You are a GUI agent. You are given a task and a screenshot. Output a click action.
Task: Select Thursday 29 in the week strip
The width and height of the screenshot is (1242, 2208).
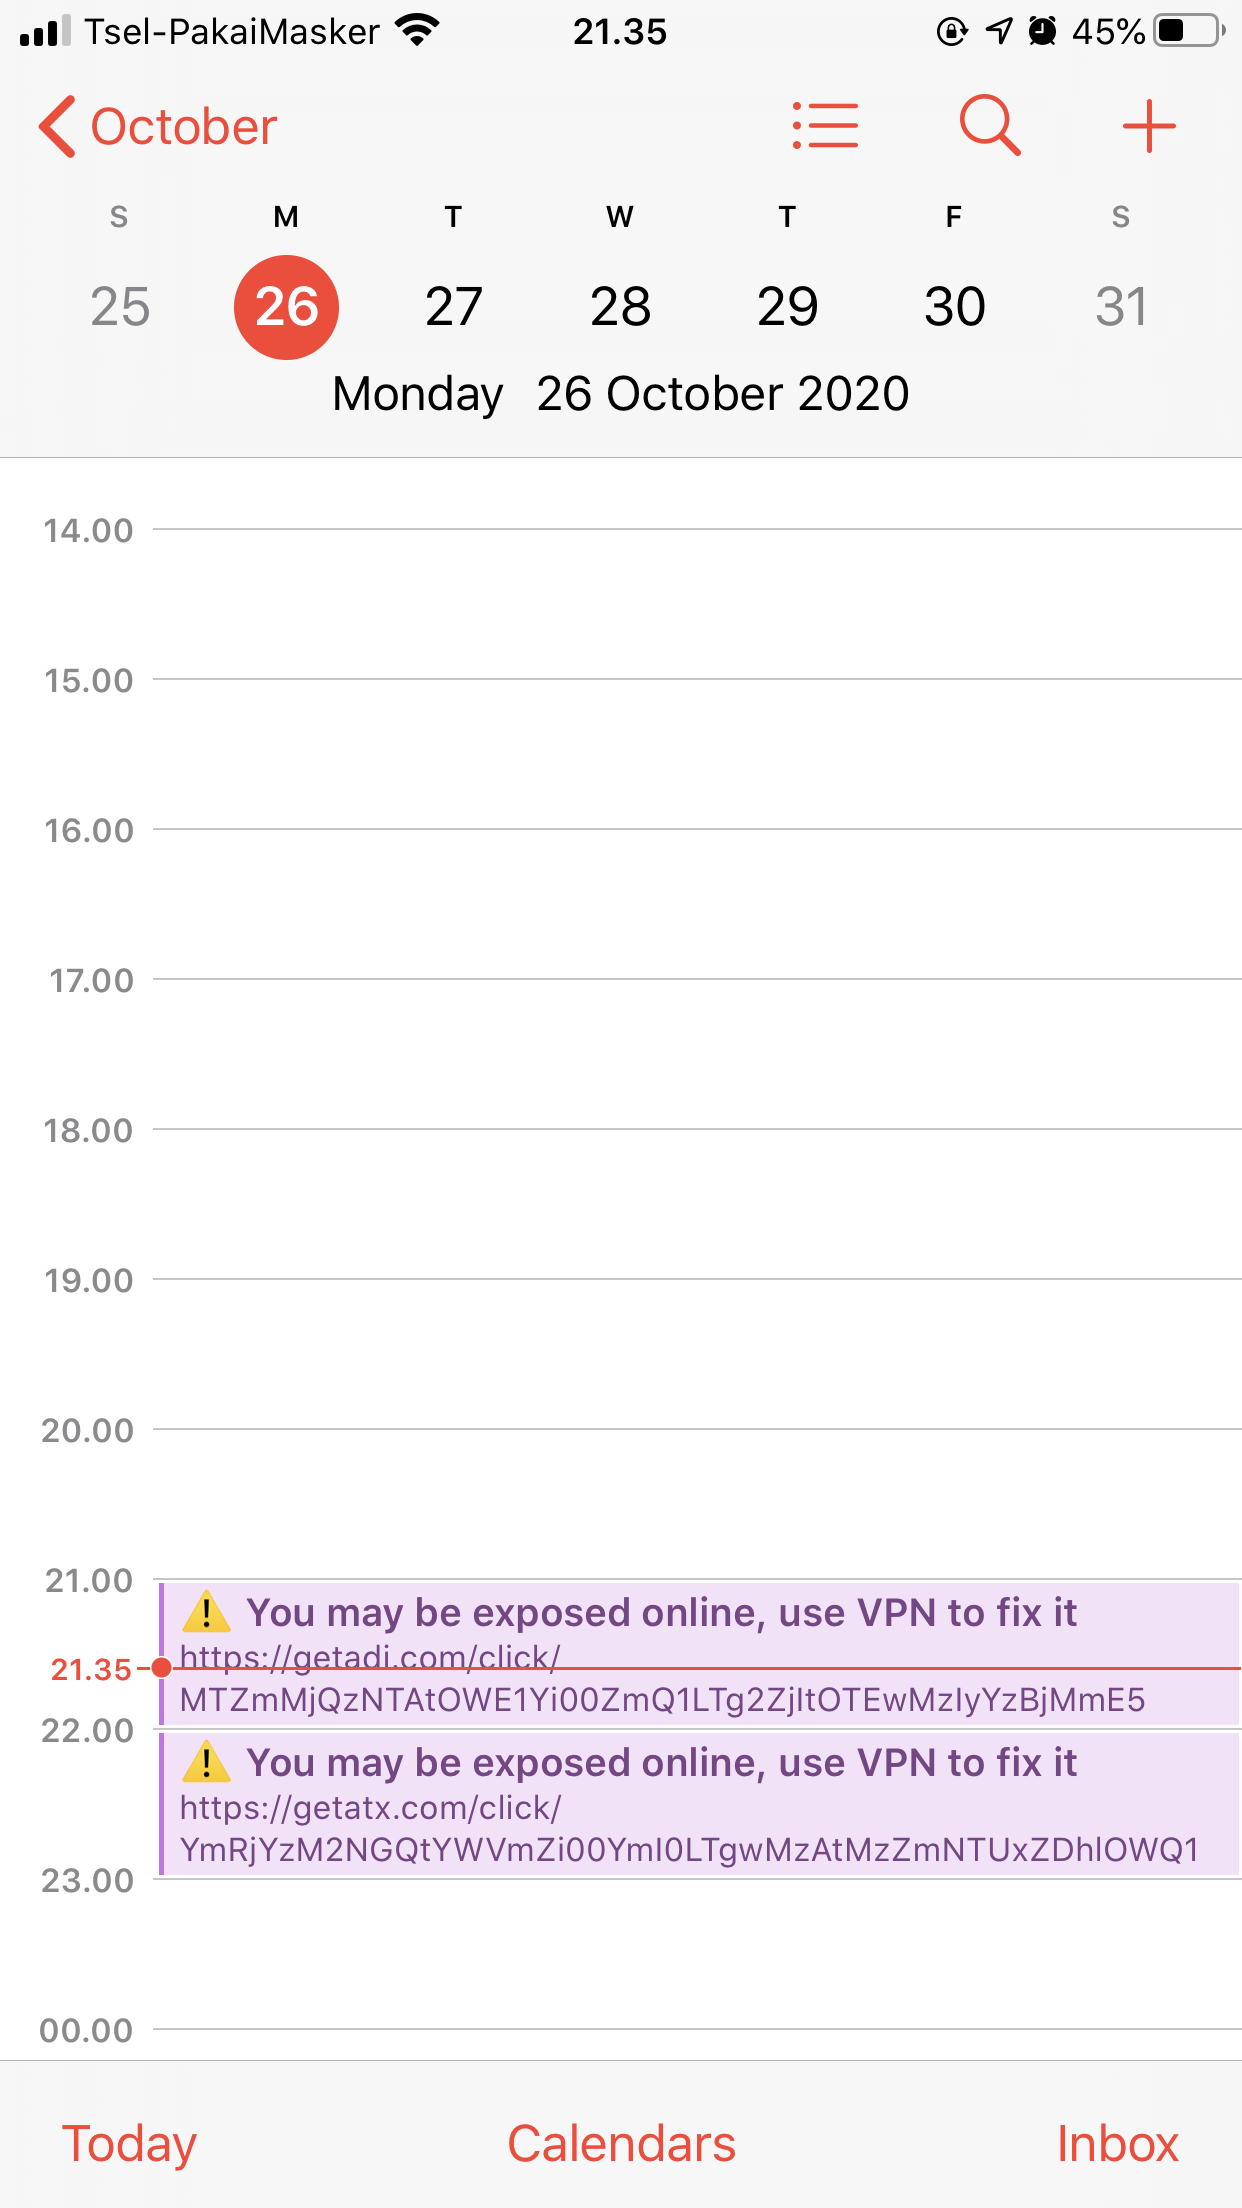coord(787,306)
